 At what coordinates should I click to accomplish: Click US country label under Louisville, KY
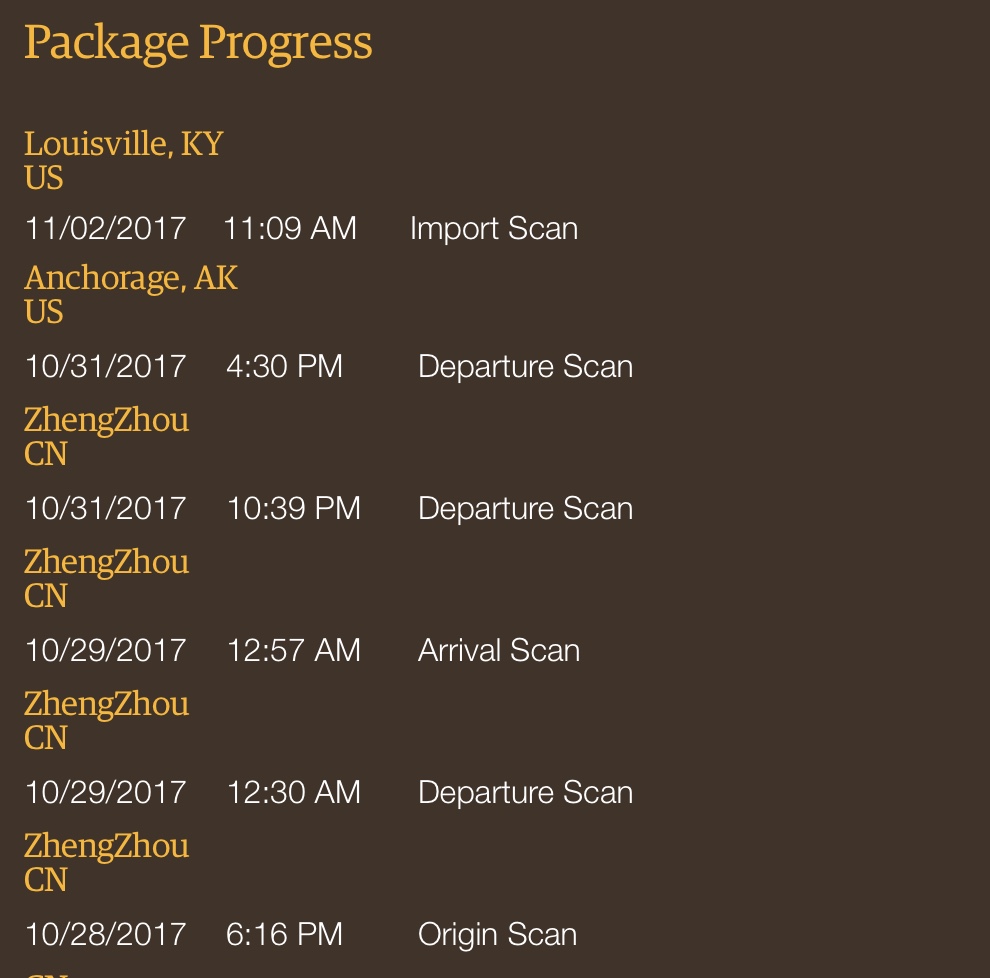(x=44, y=178)
